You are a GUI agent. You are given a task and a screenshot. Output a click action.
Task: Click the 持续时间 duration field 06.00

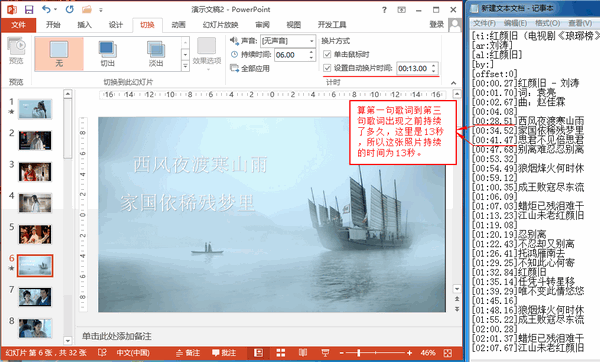pos(291,55)
